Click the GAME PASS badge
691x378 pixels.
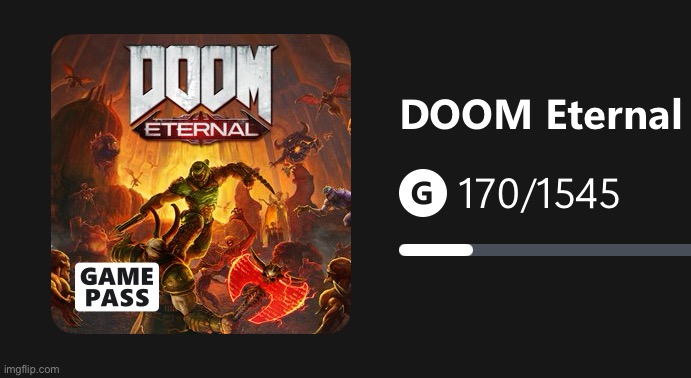coord(117,287)
